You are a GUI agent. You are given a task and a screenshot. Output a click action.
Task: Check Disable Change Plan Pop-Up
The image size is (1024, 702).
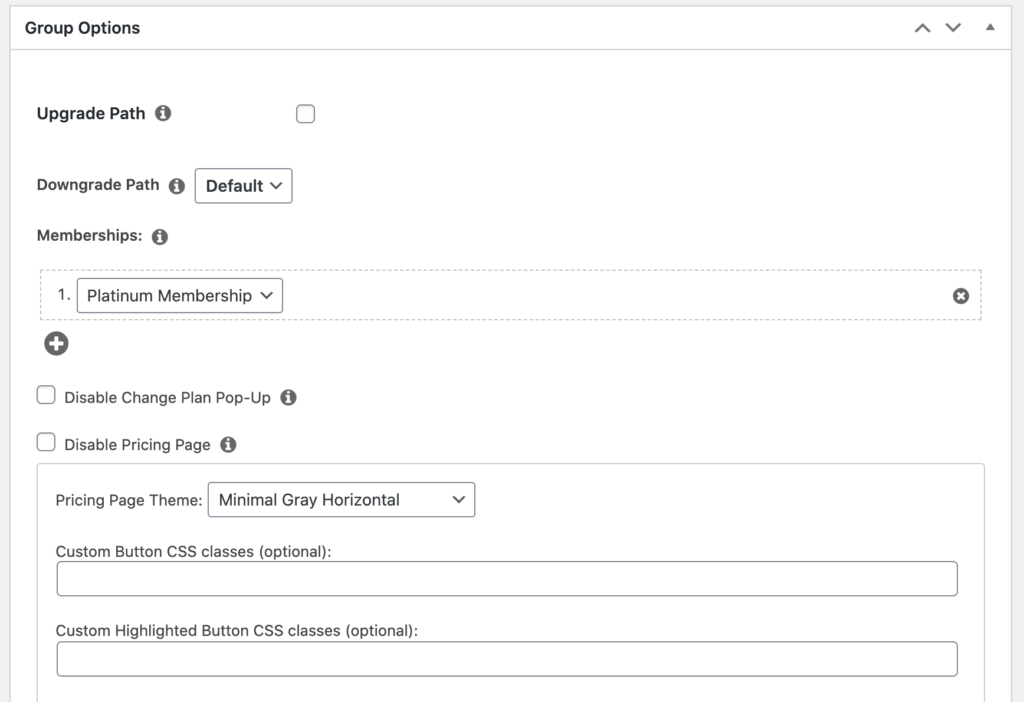[46, 396]
